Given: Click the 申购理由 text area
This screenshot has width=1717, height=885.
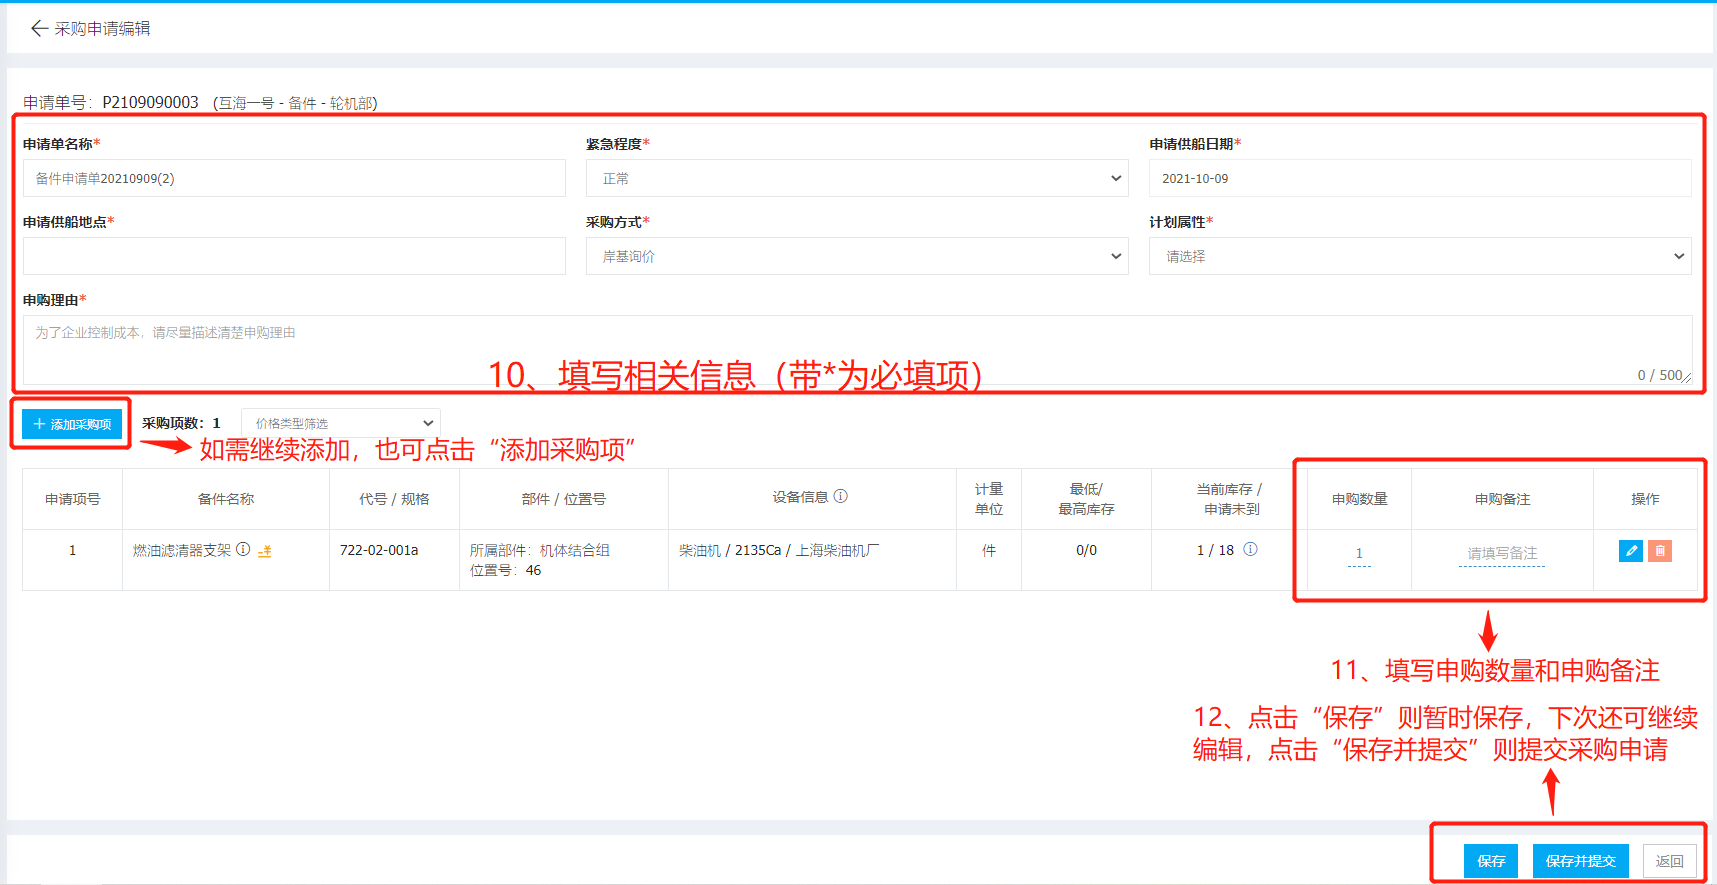Looking at the screenshot, I should (x=857, y=350).
